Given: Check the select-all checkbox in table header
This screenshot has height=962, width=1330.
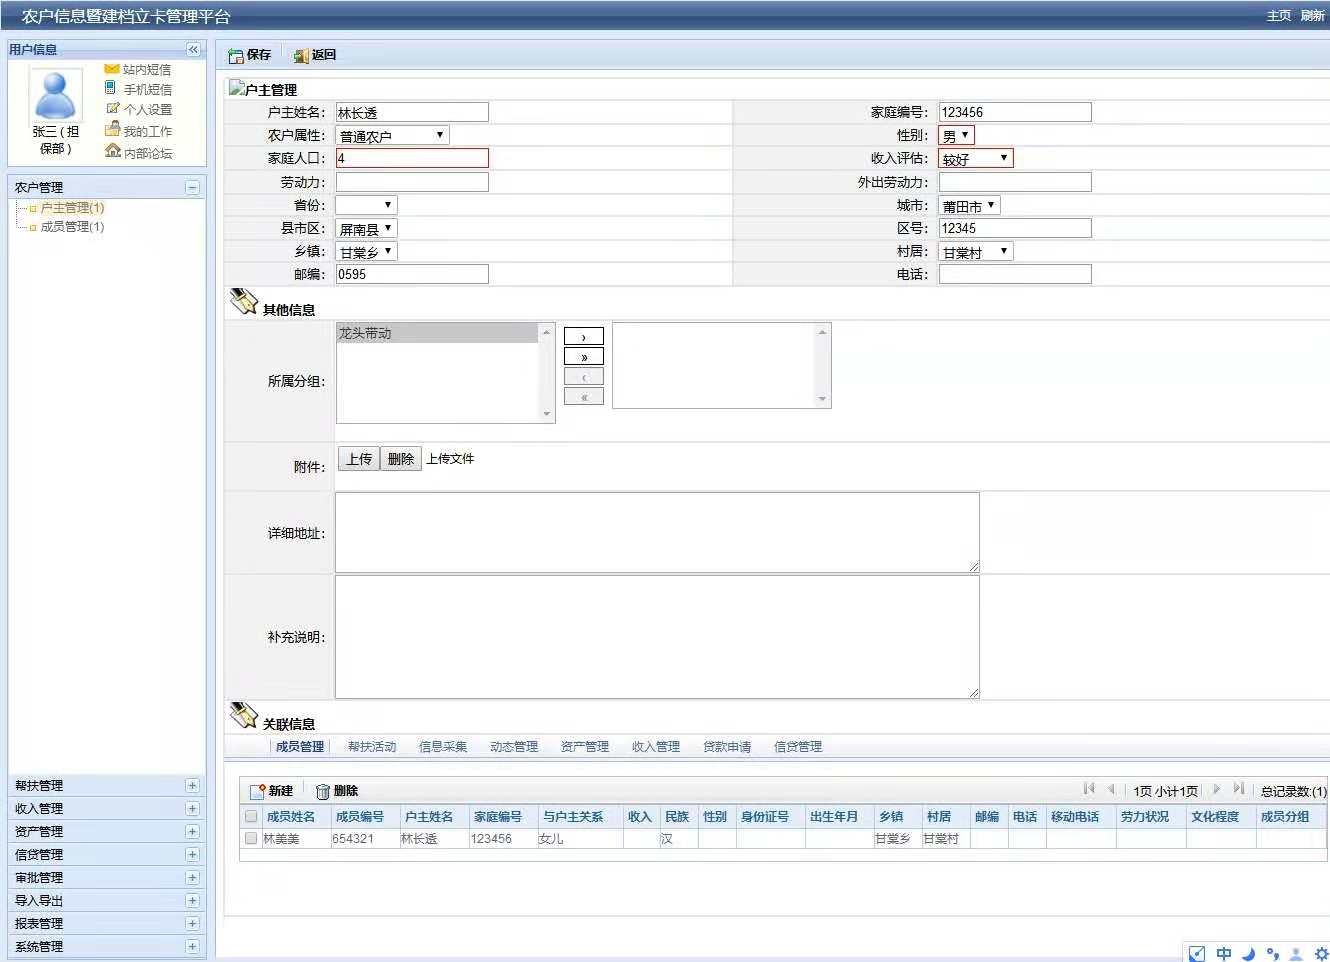Looking at the screenshot, I should (251, 816).
